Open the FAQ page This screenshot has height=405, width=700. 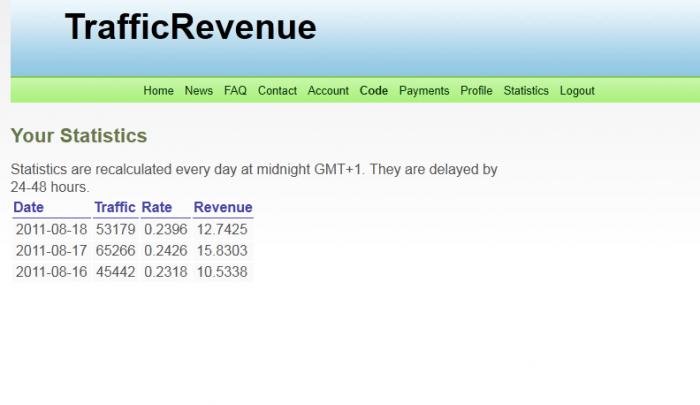tap(235, 91)
